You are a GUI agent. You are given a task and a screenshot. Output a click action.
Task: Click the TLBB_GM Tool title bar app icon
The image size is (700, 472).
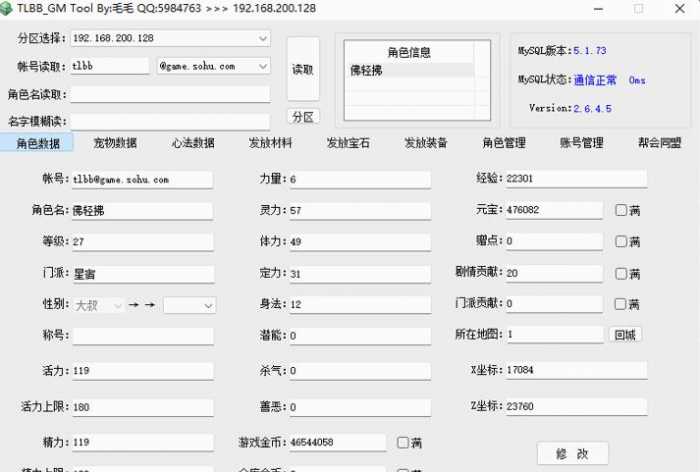6,8
